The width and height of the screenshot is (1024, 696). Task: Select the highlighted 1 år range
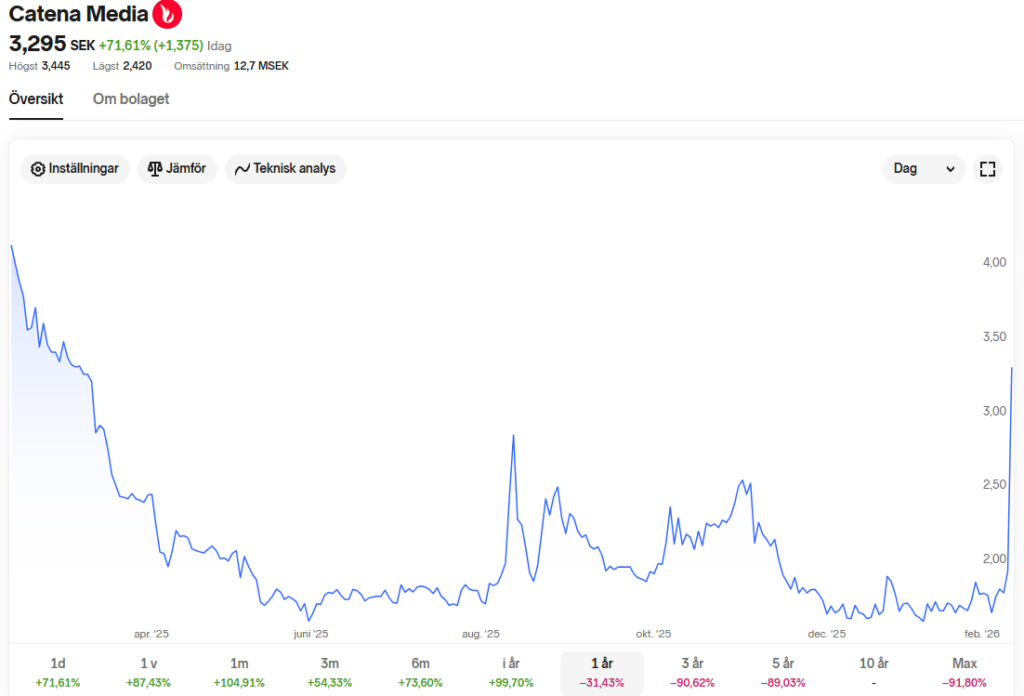pyautogui.click(x=601, y=672)
